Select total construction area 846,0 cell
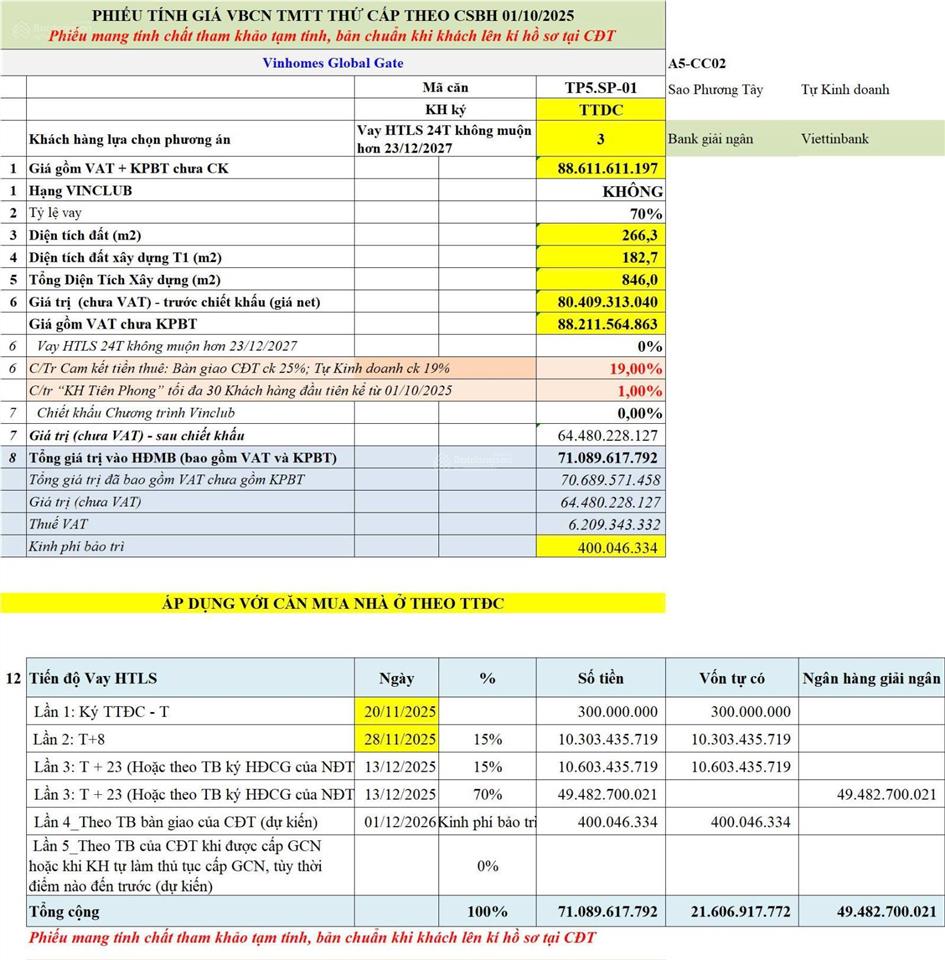Image resolution: width=945 pixels, height=960 pixels. 600,279
